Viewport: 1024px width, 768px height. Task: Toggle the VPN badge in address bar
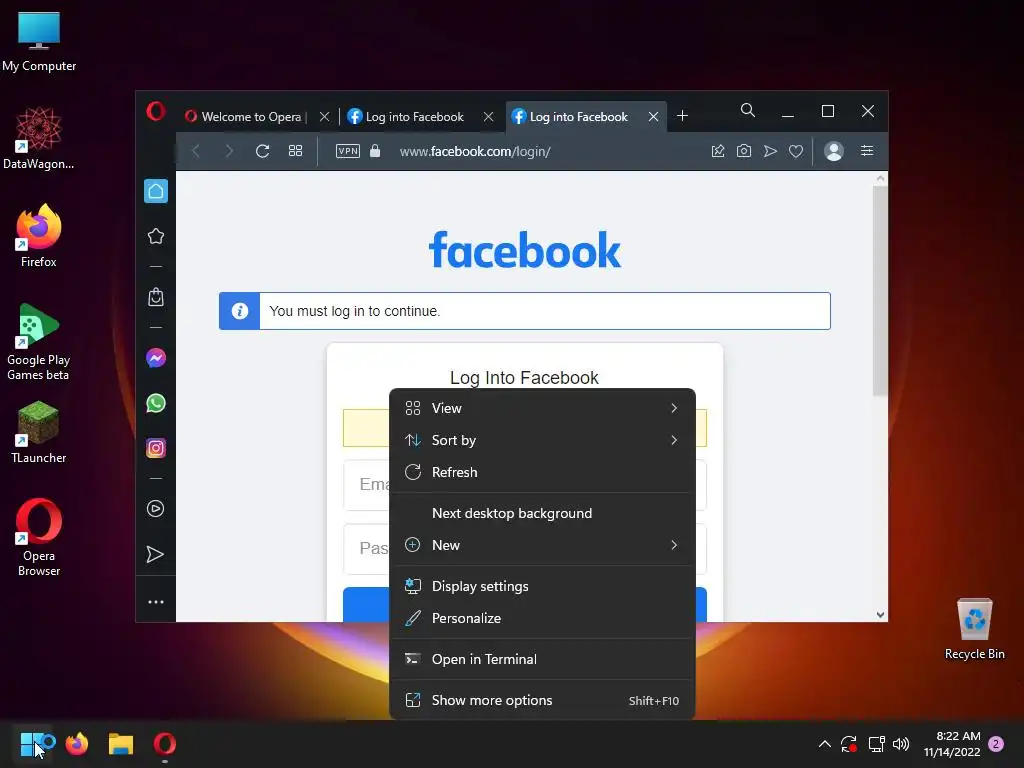[347, 151]
